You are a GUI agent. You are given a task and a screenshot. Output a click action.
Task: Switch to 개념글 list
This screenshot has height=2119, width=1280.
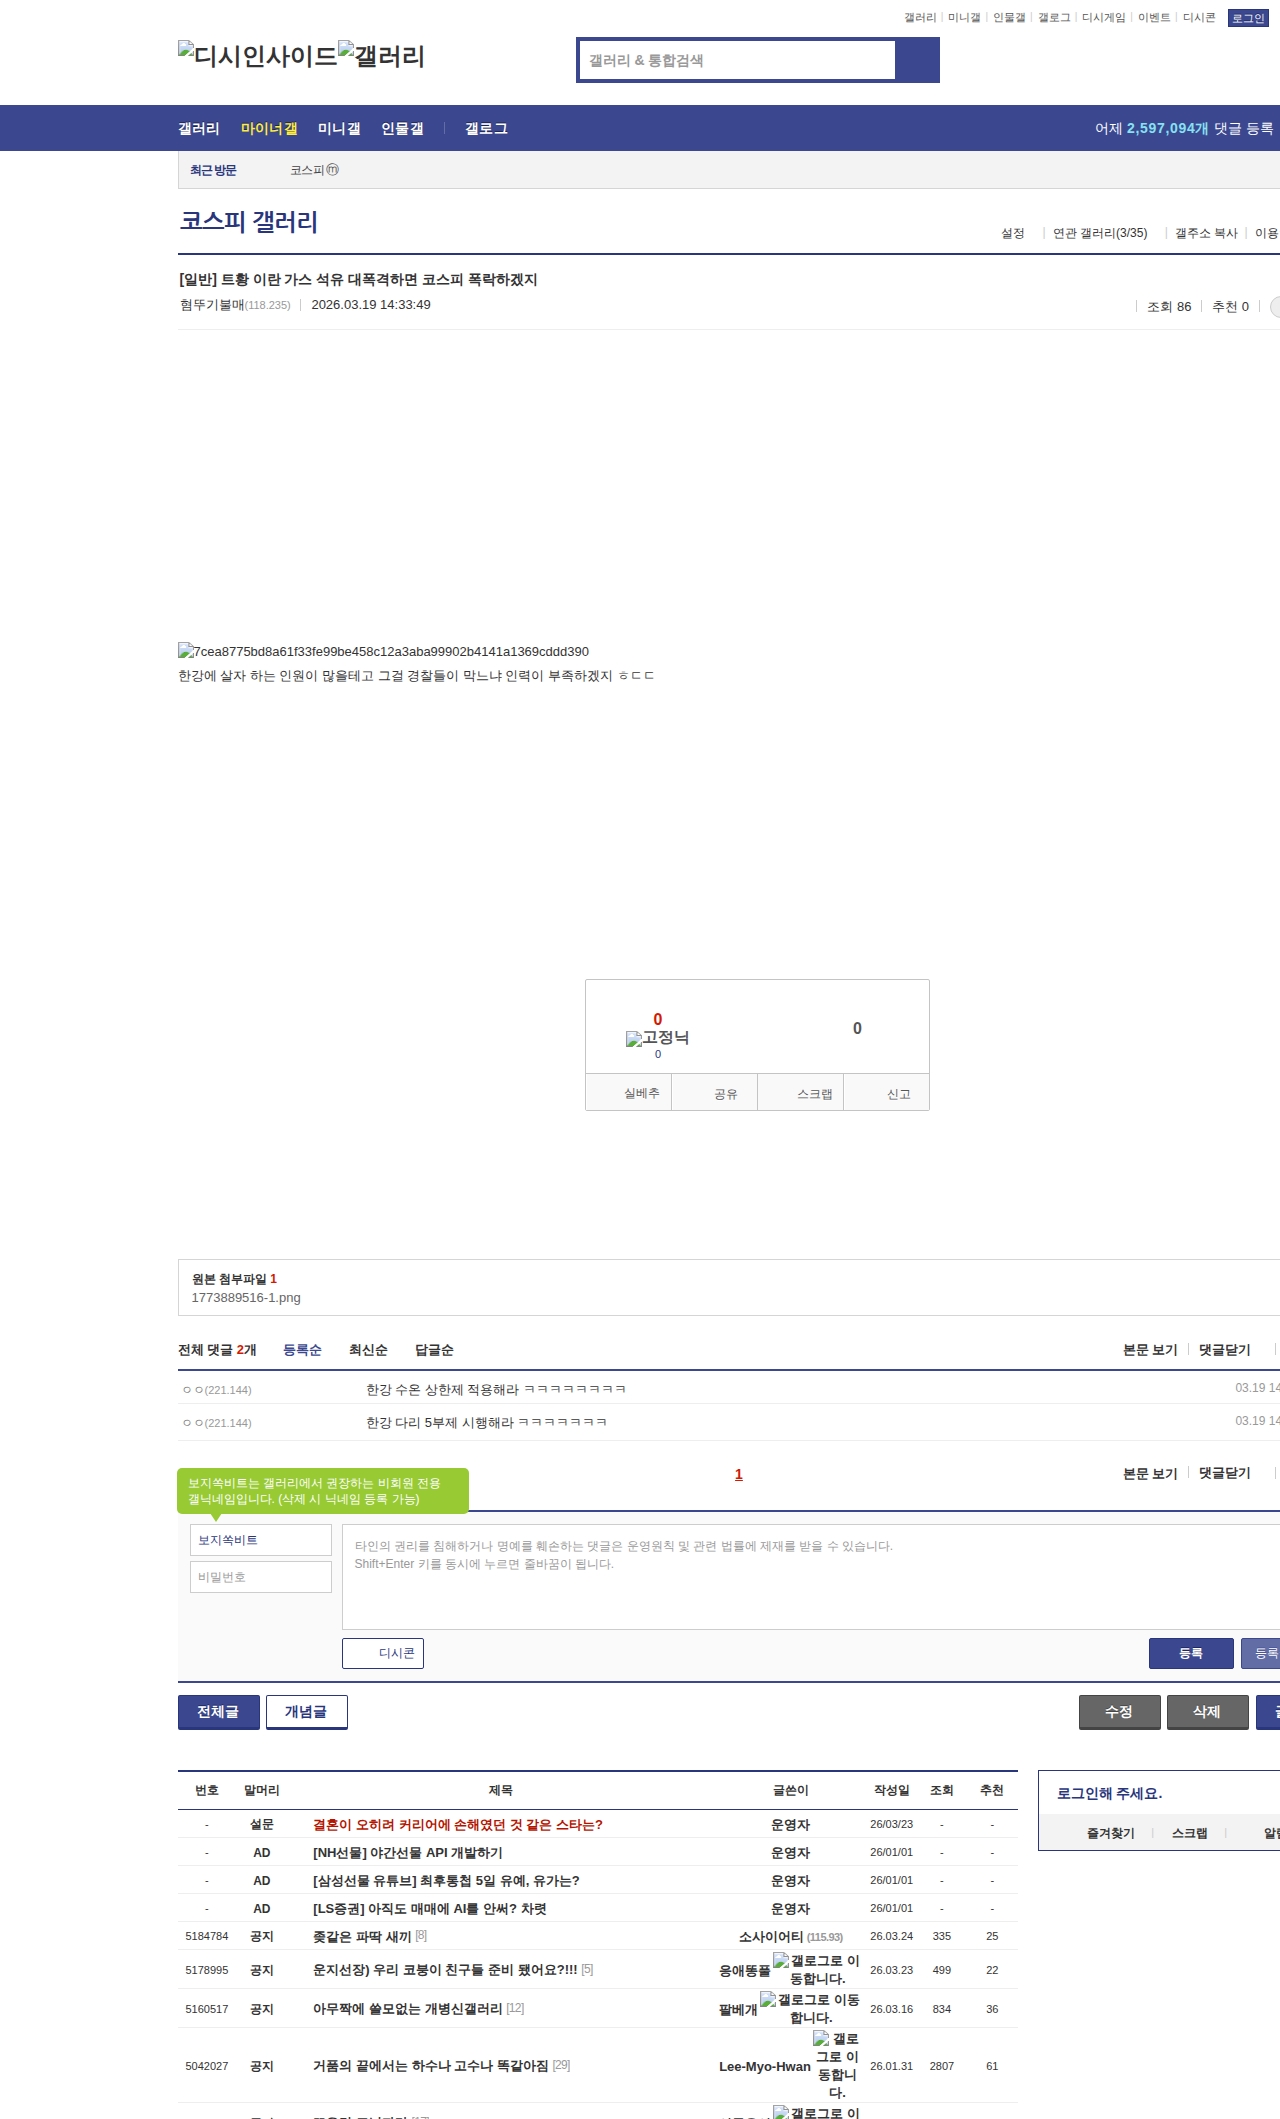click(x=306, y=1712)
